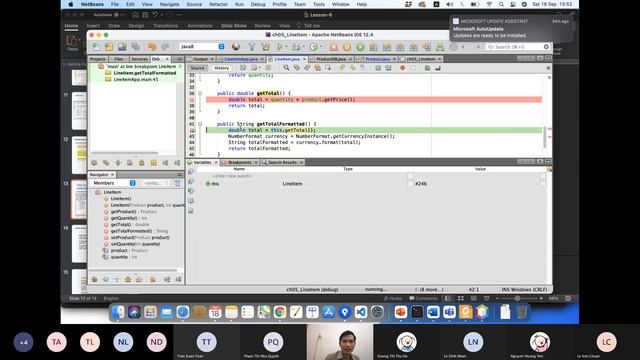Open Visual Studio Code from the Dock
The image size is (640, 360).
click(361, 312)
